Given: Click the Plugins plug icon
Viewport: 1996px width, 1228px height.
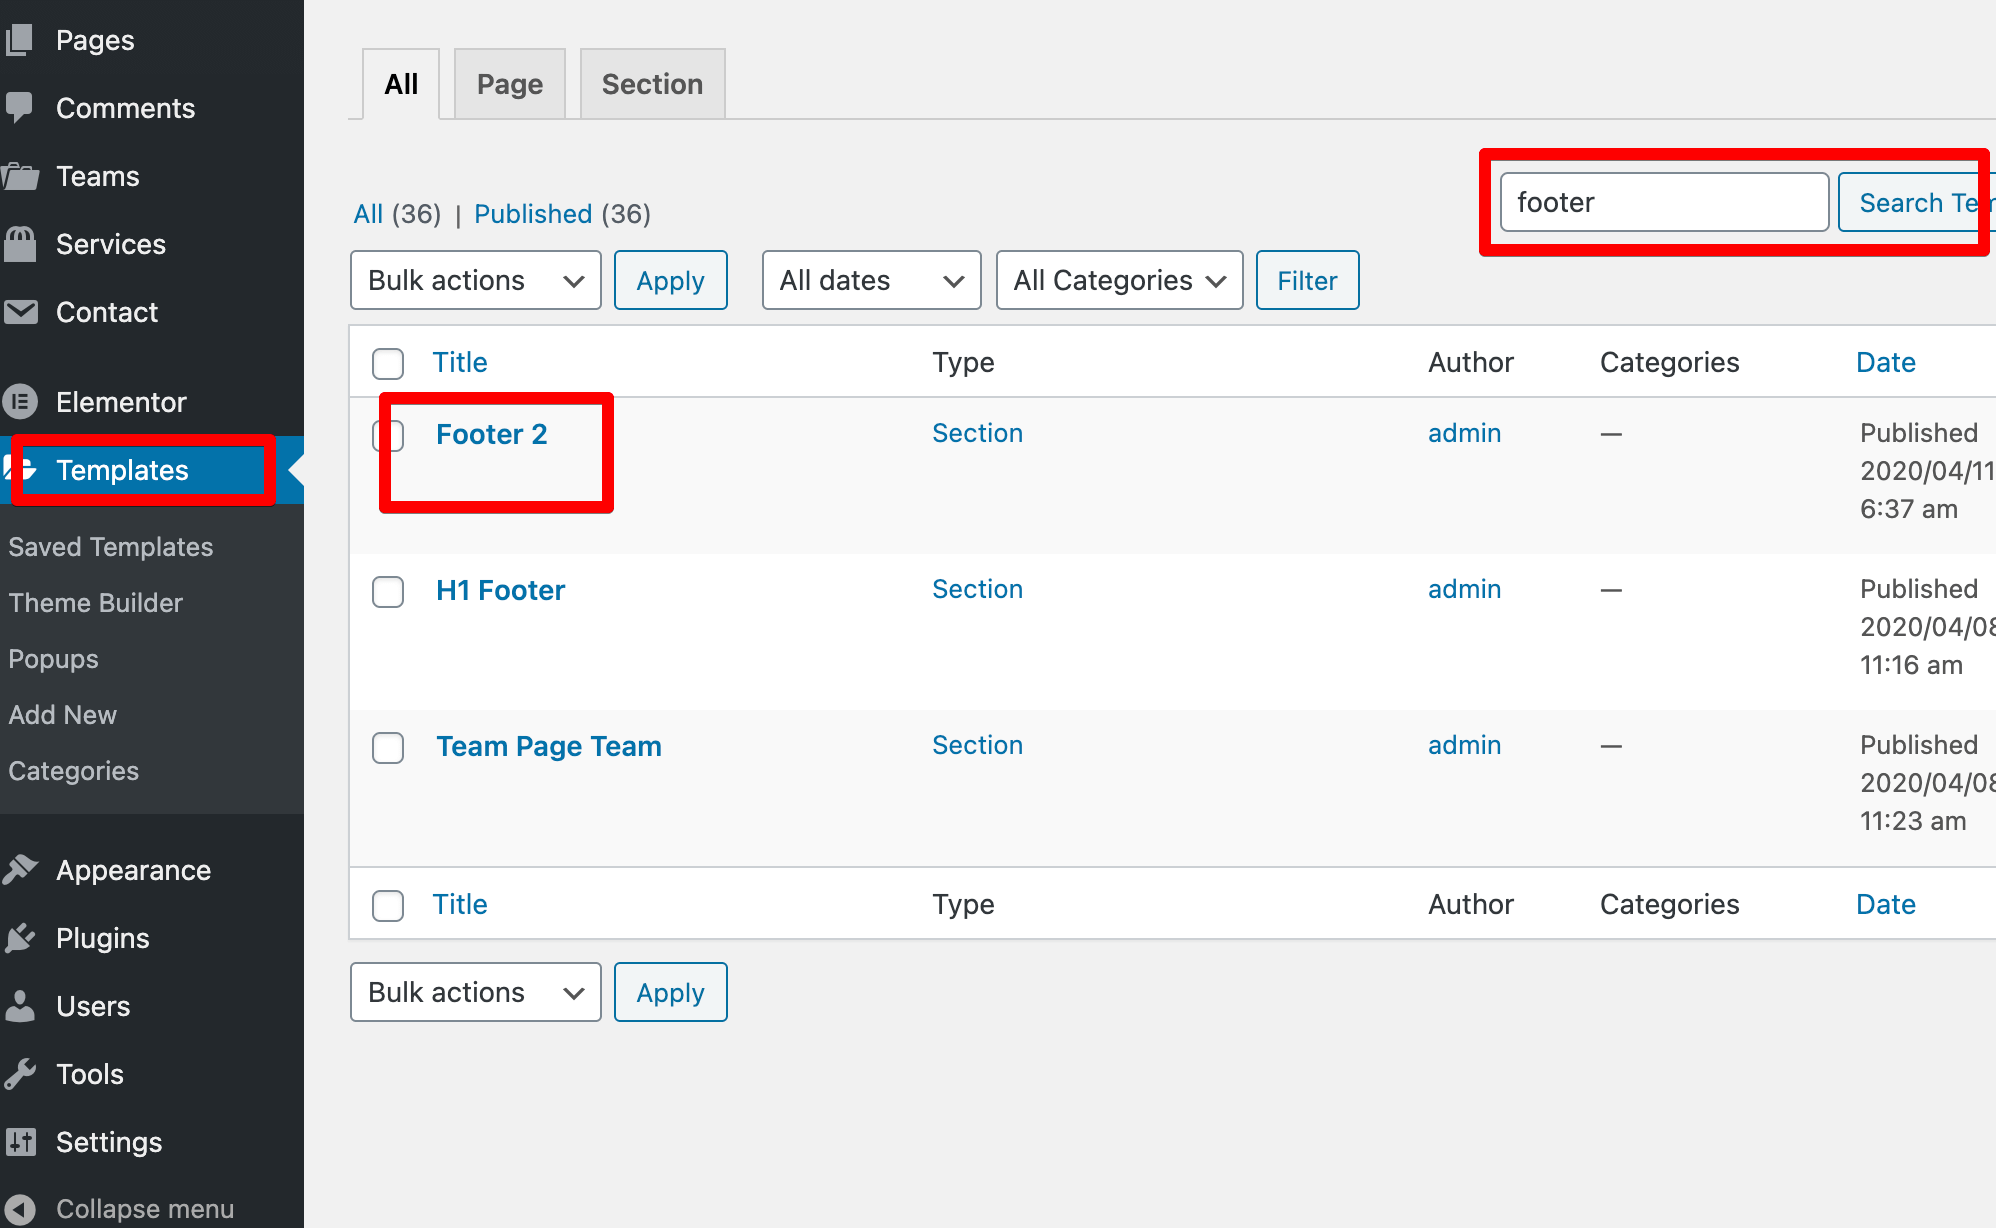Looking at the screenshot, I should click(x=20, y=938).
